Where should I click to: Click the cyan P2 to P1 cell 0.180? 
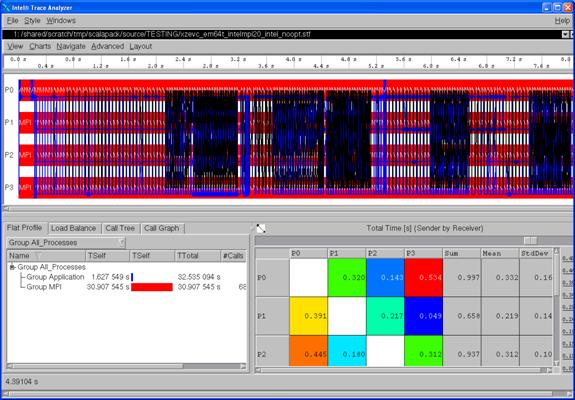[x=347, y=351]
